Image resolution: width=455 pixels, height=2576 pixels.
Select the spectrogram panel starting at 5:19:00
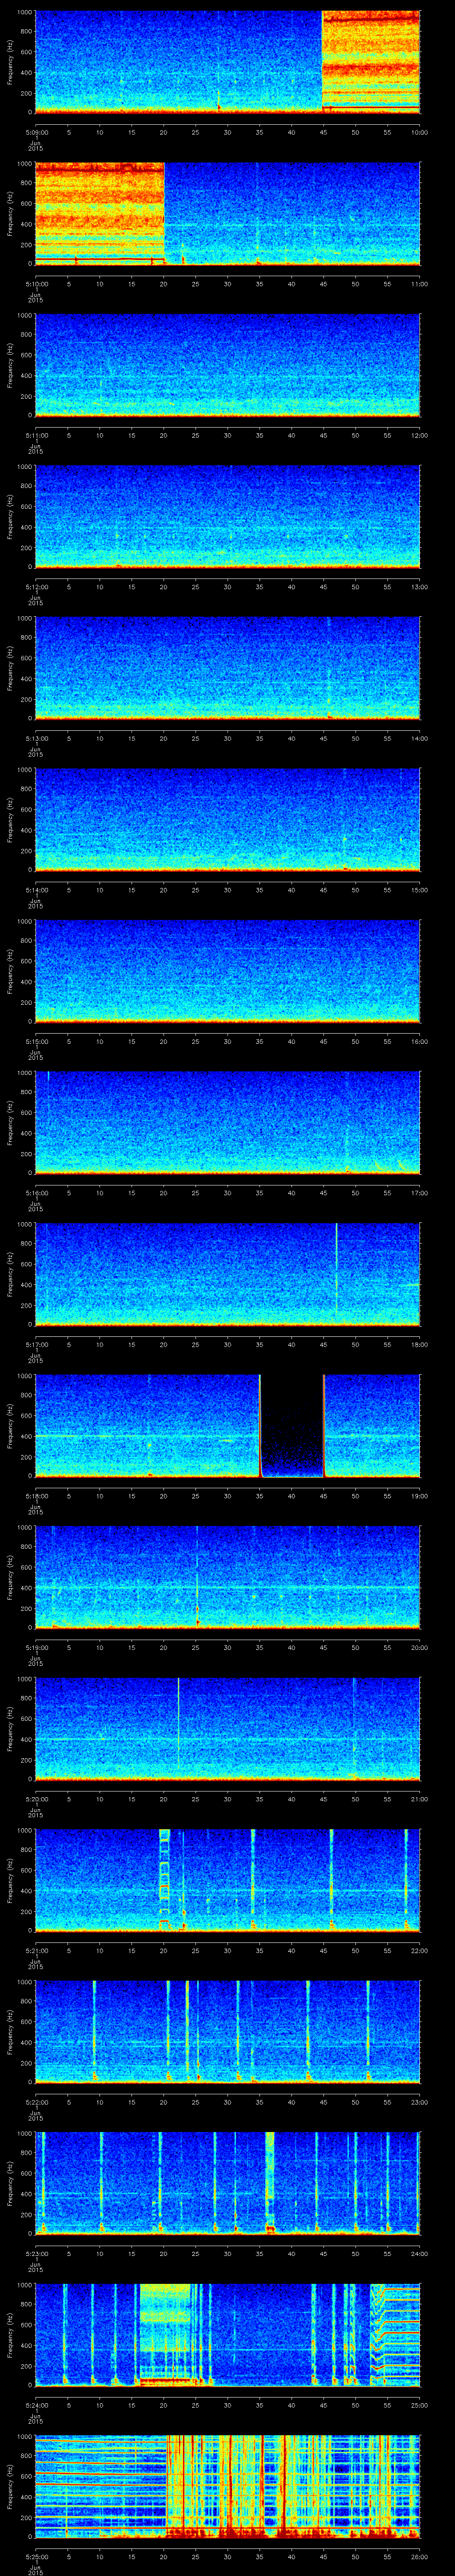click(x=227, y=1576)
